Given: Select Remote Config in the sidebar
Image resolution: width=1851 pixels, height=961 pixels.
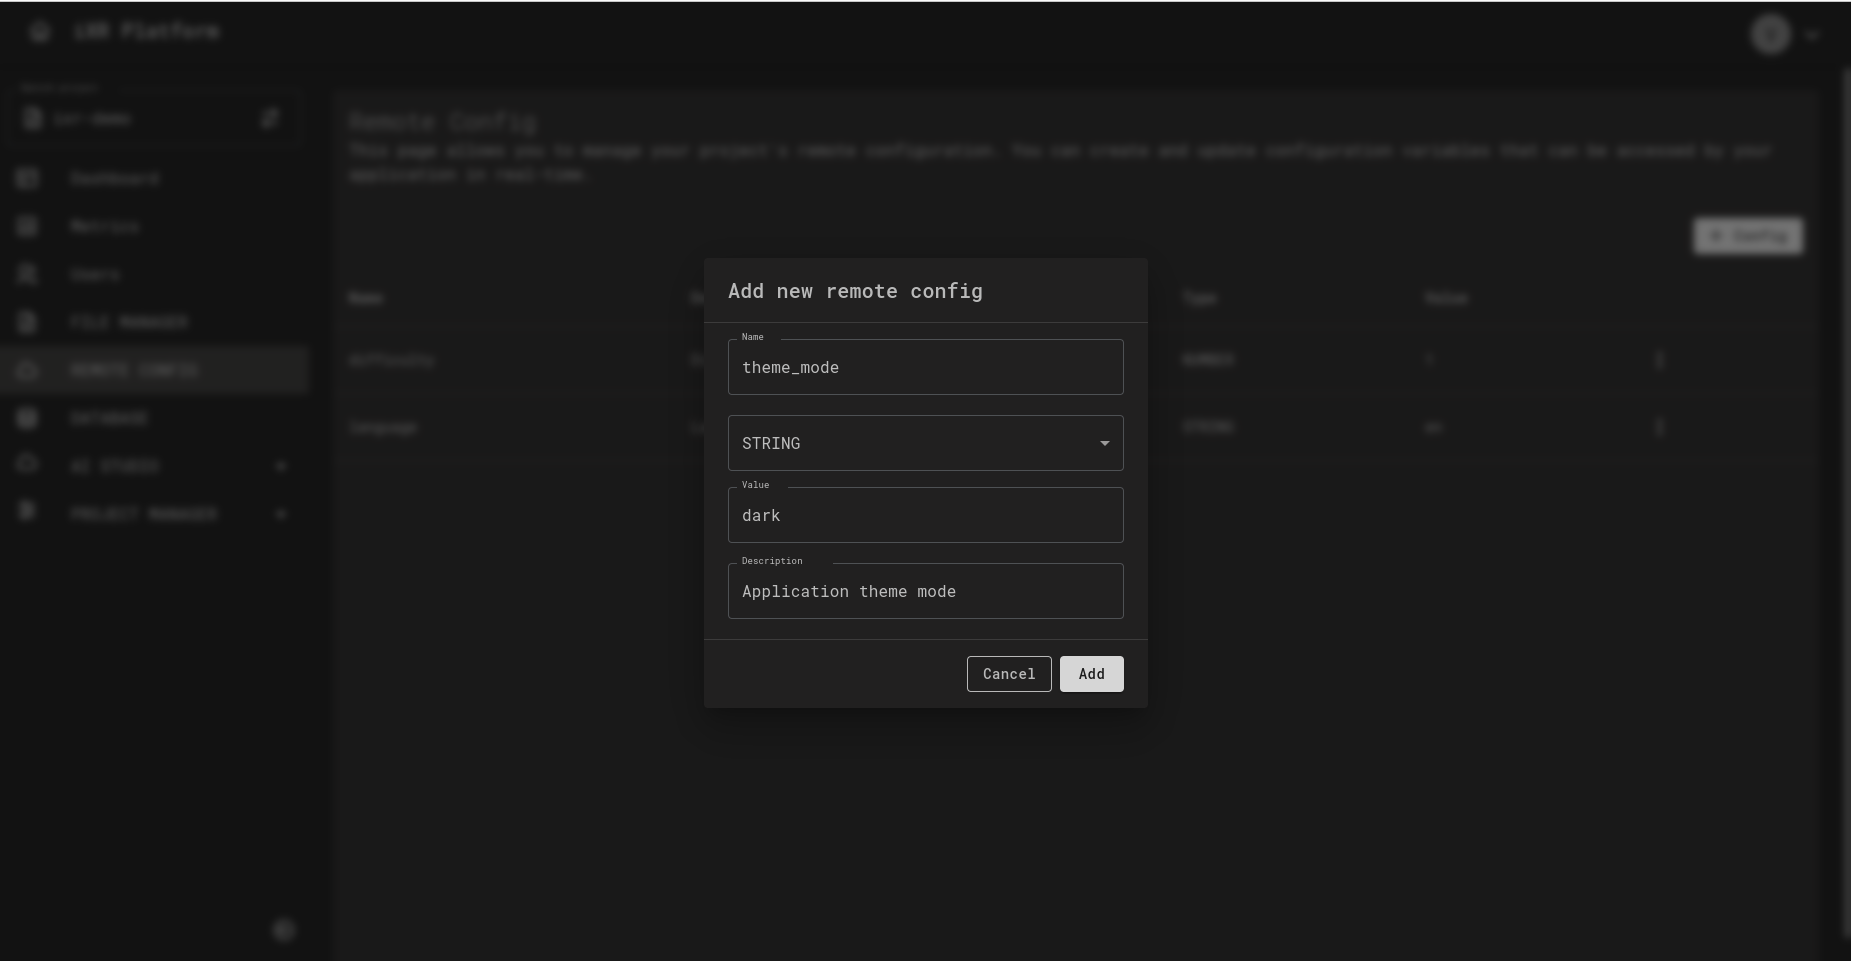Looking at the screenshot, I should (134, 370).
